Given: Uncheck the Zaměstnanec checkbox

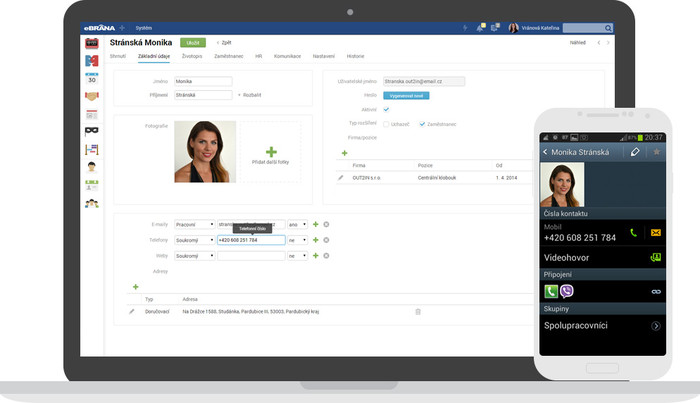Looking at the screenshot, I should click(x=422, y=124).
